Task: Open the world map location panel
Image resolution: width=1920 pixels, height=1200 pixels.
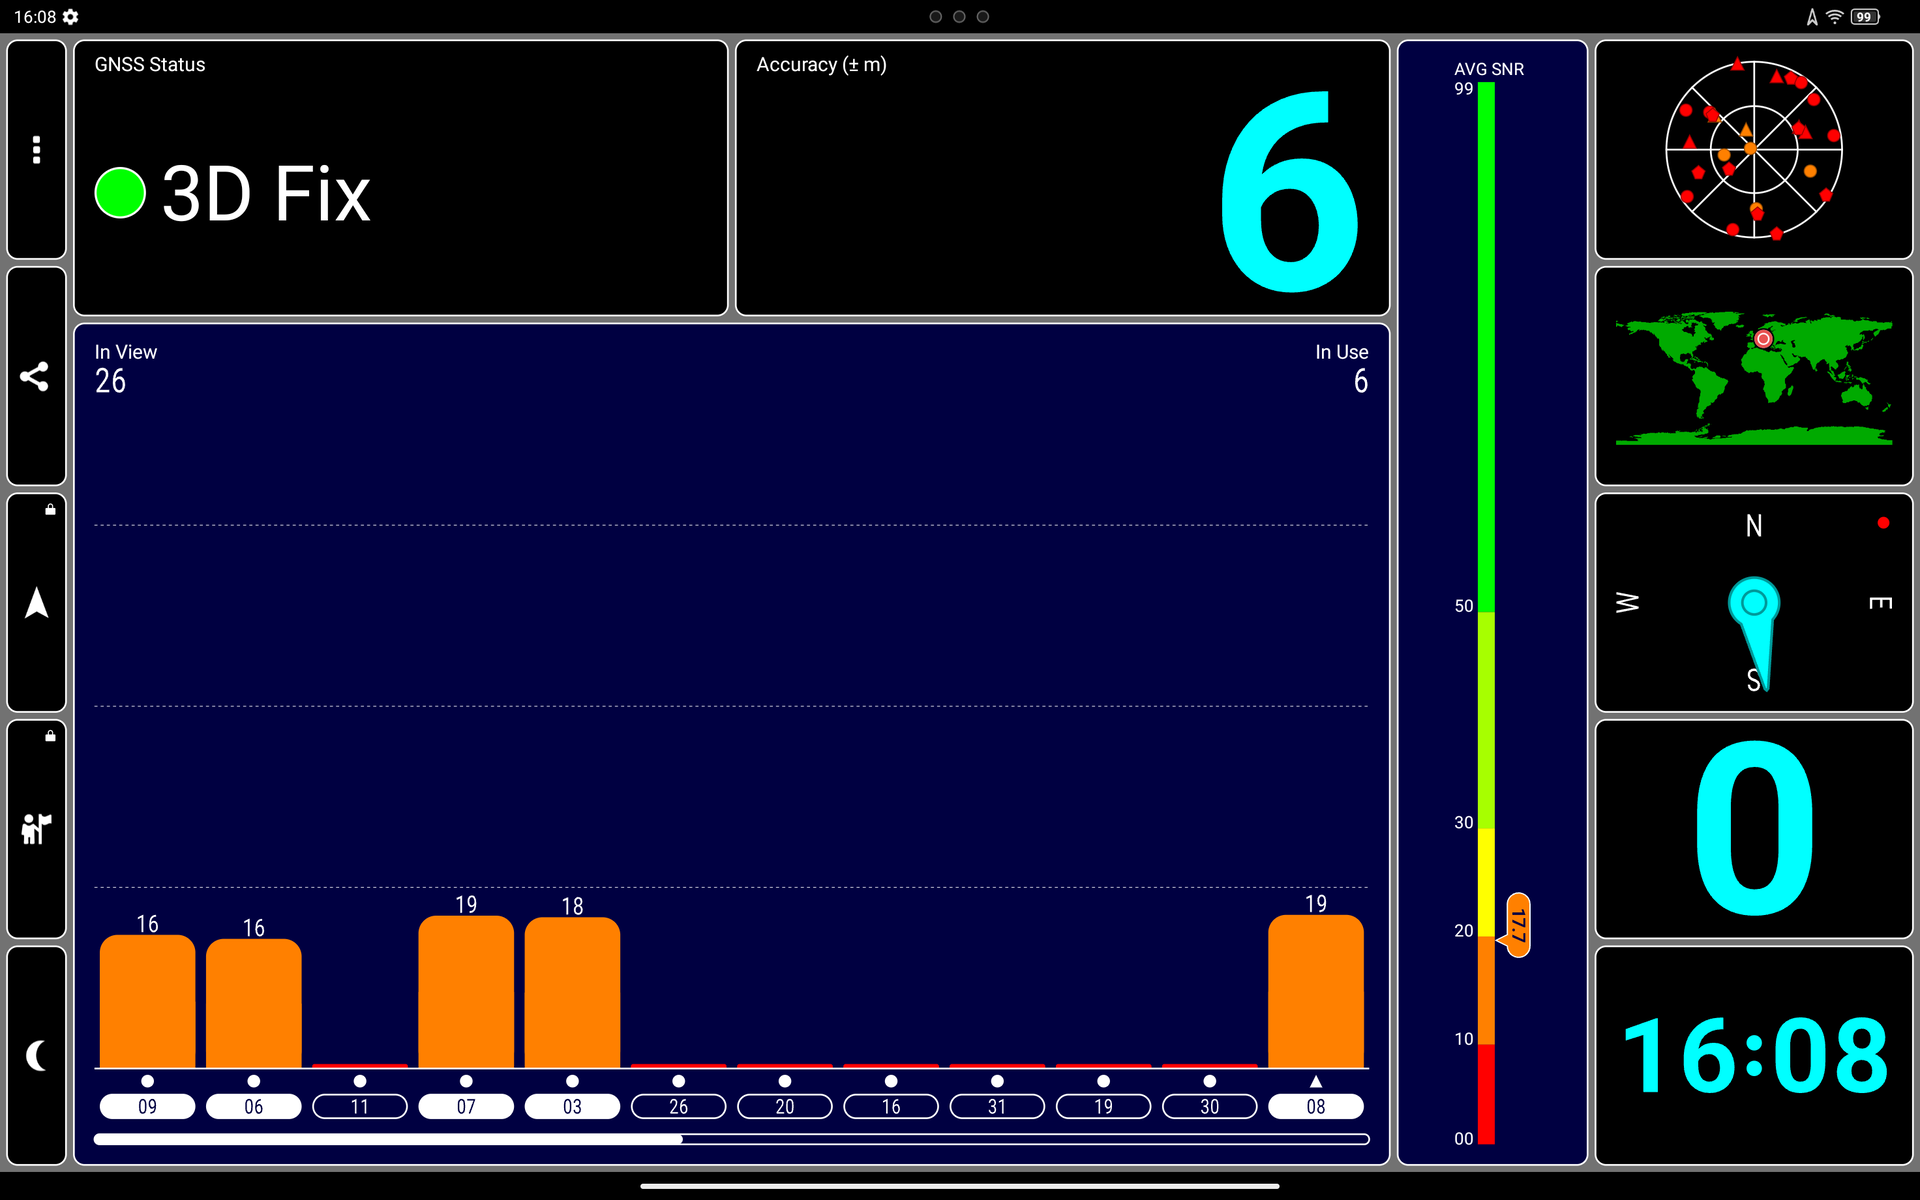Action: pyautogui.click(x=1753, y=376)
